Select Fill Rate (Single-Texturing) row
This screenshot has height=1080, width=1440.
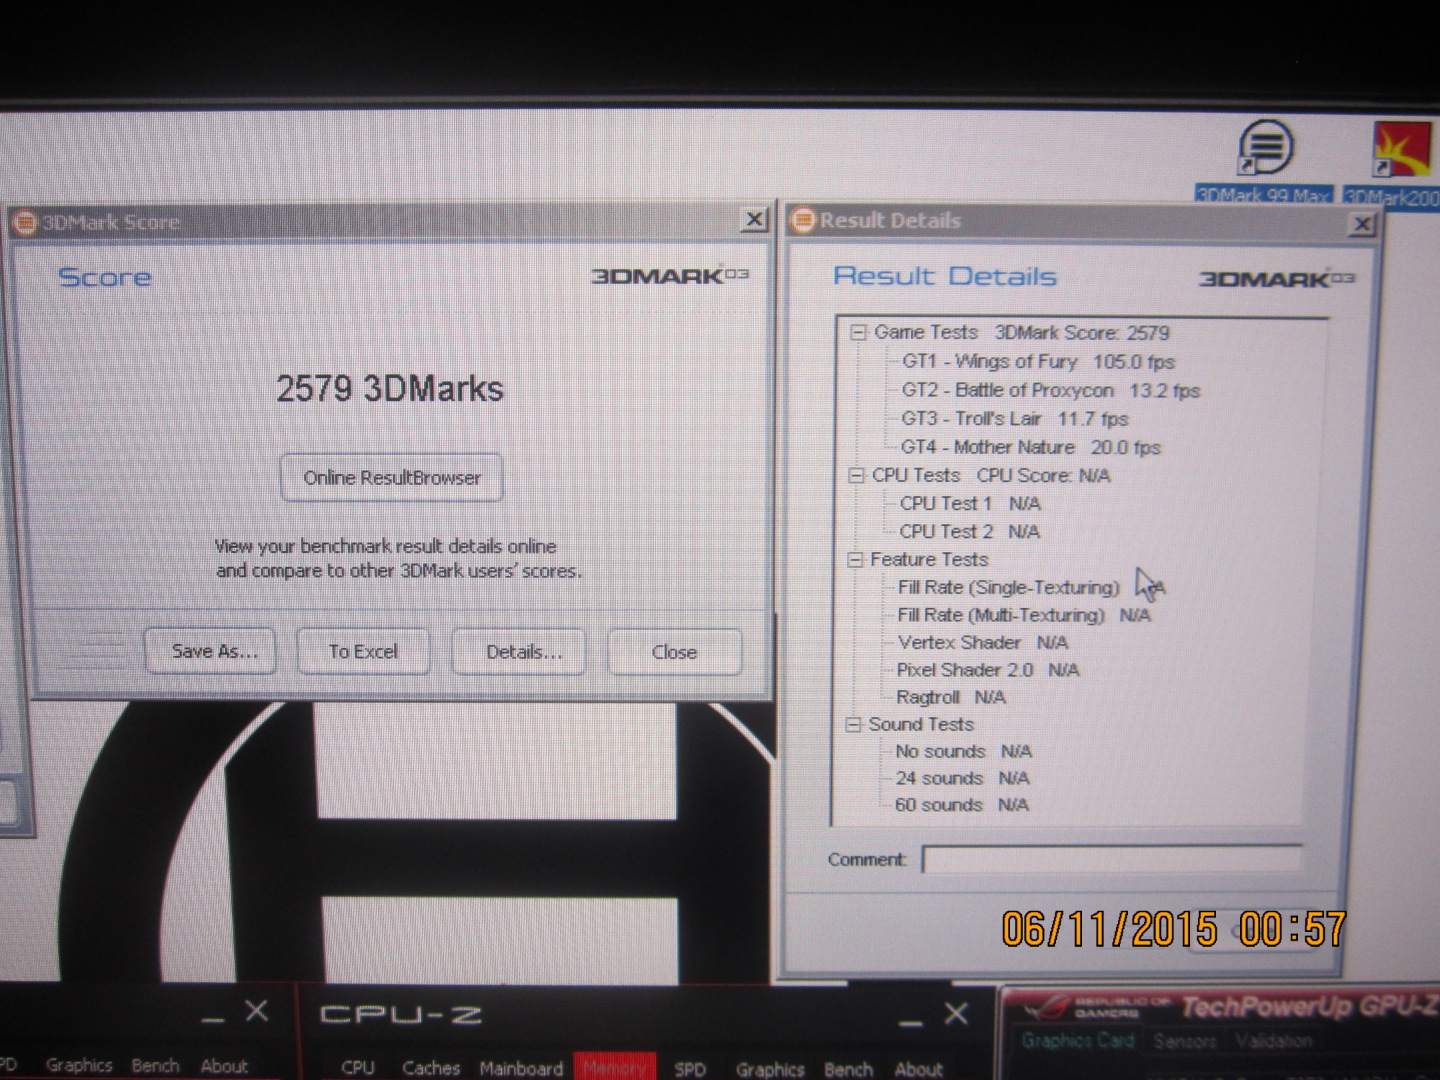(1031, 587)
